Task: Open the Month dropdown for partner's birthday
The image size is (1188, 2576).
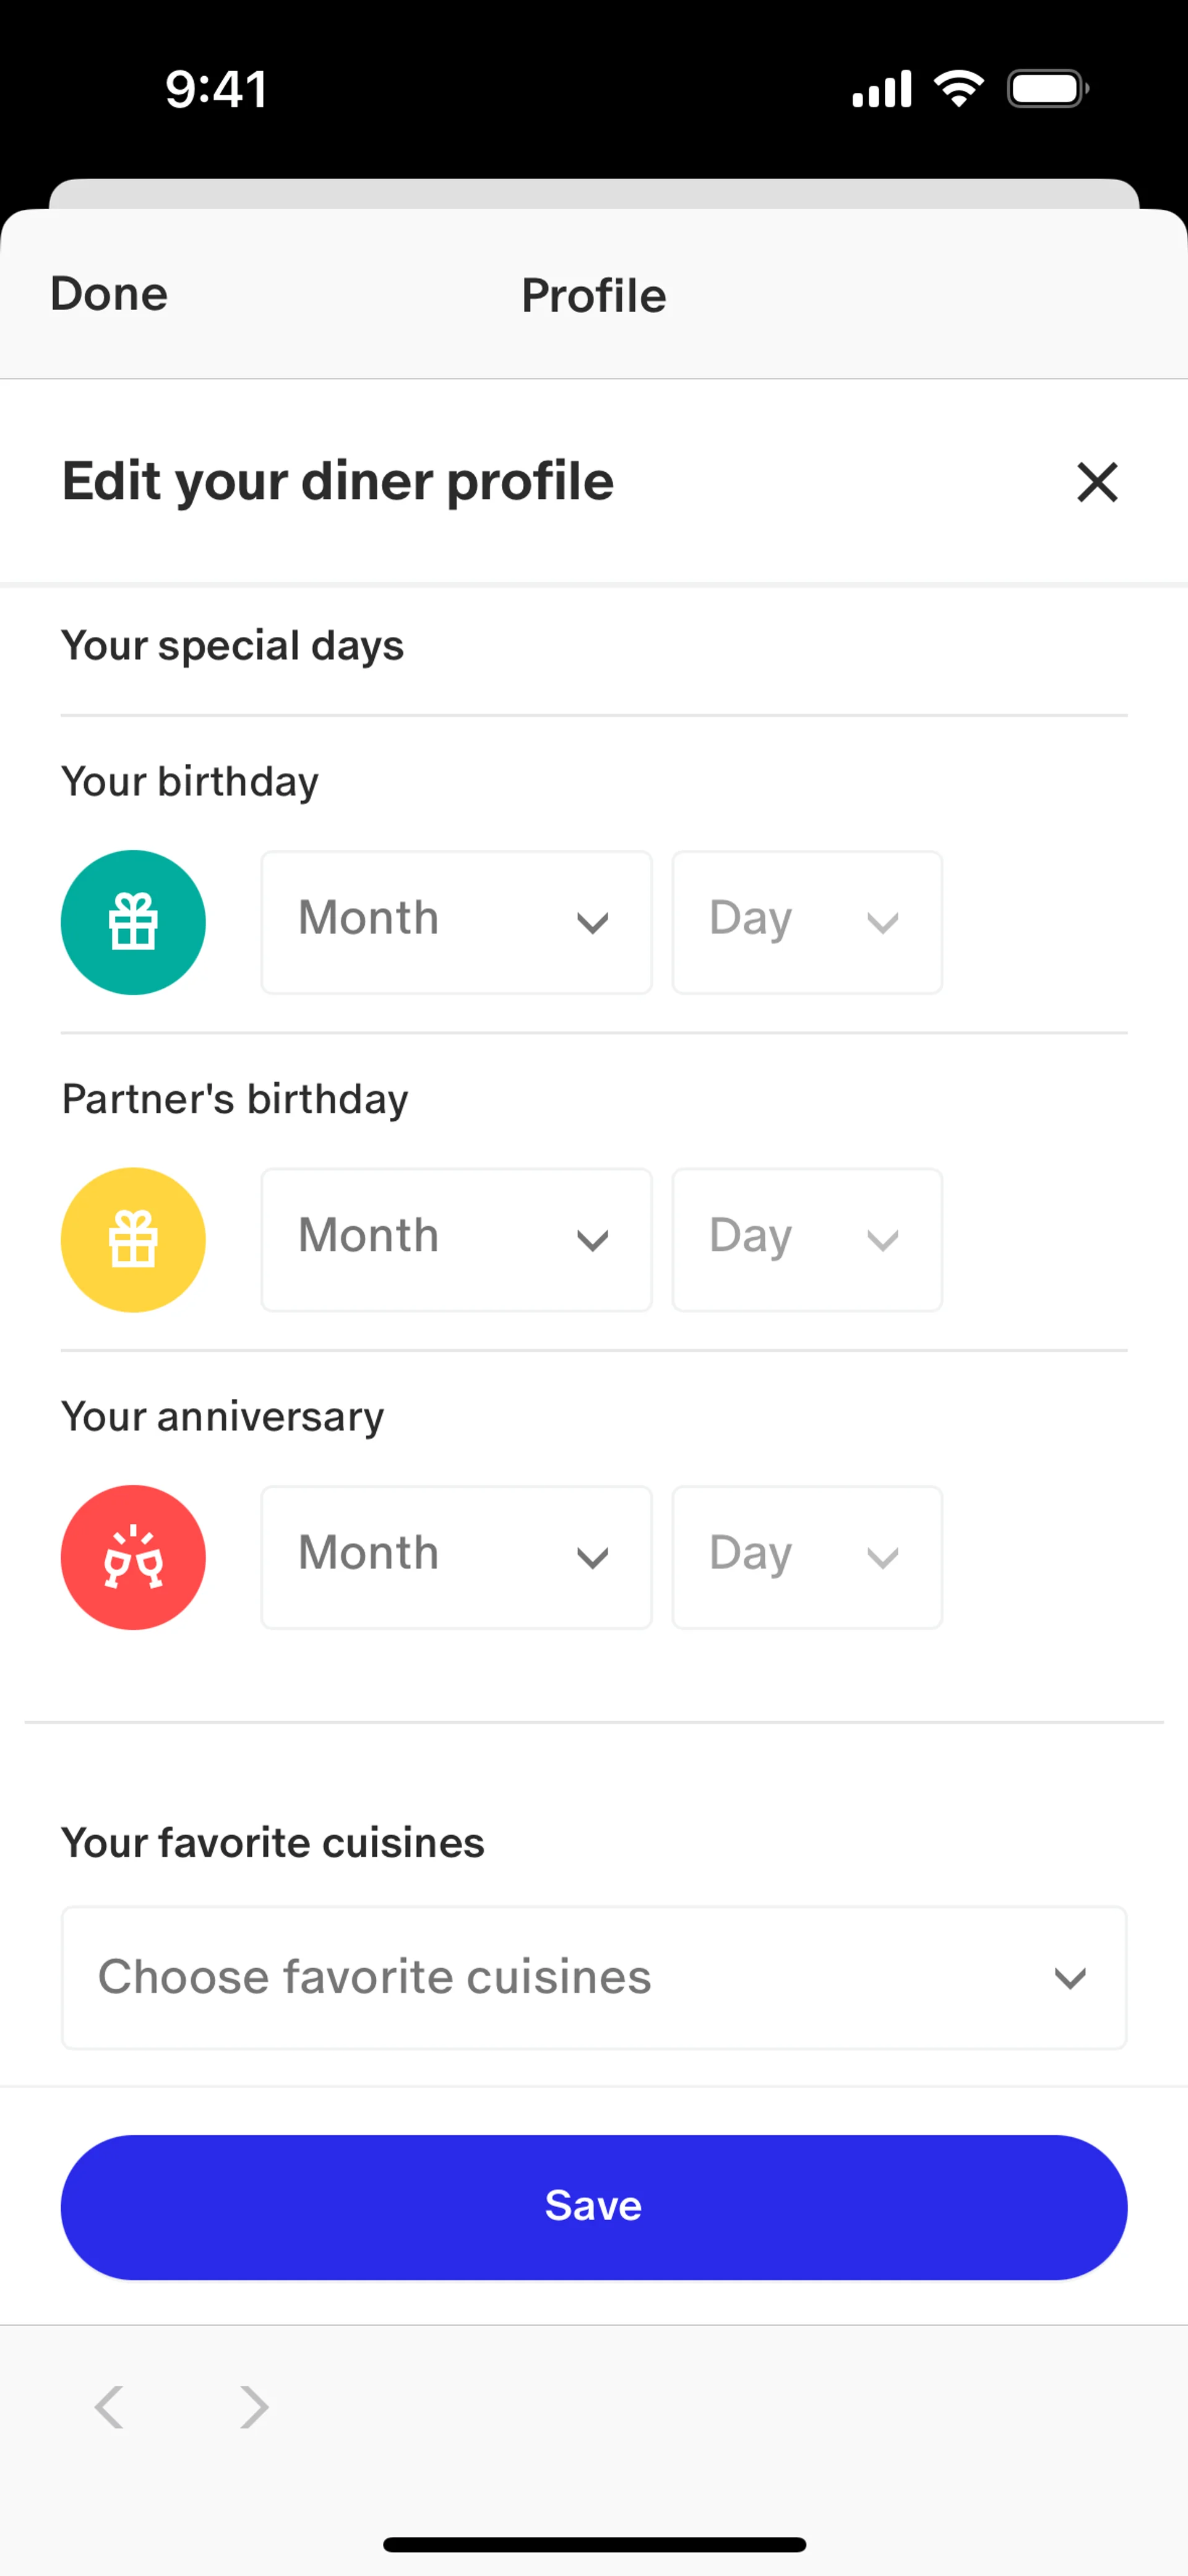Action: [x=456, y=1239]
